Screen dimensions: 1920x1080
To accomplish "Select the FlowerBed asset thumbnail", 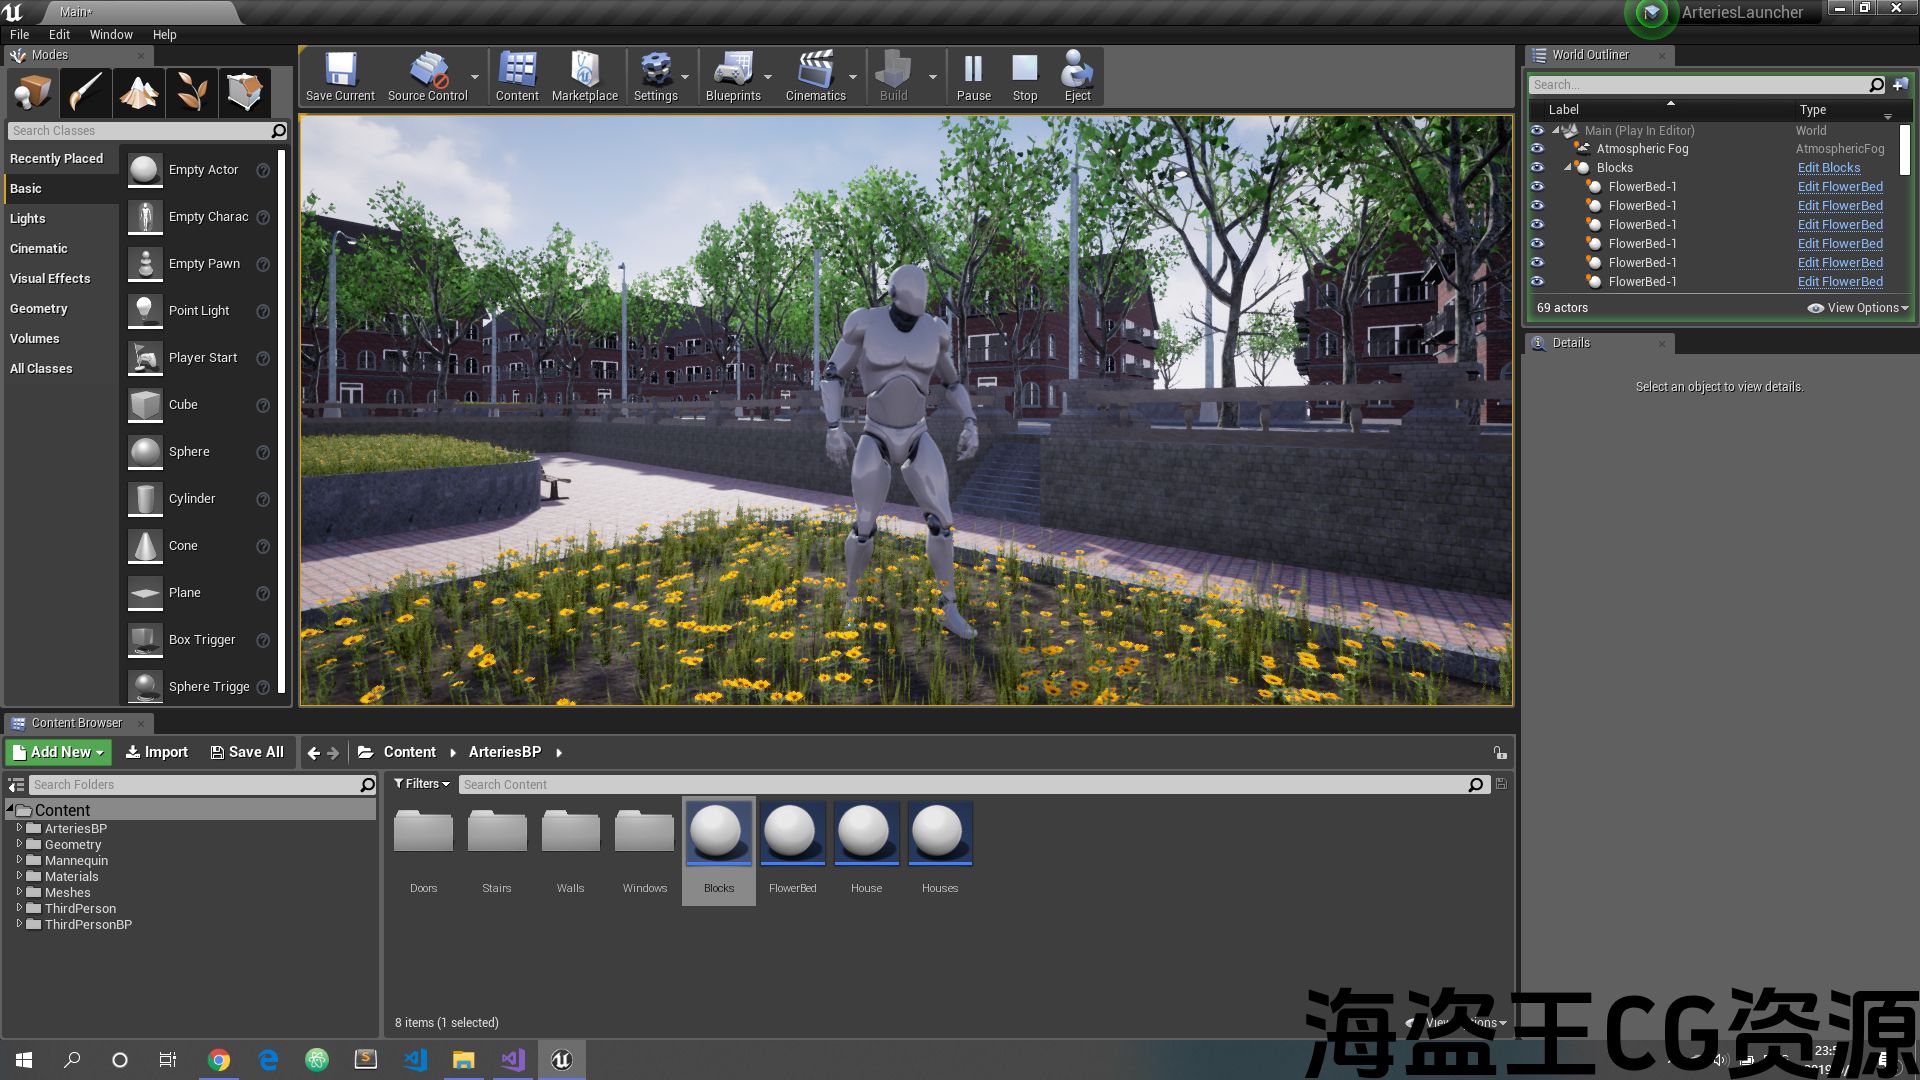I will pos(792,833).
